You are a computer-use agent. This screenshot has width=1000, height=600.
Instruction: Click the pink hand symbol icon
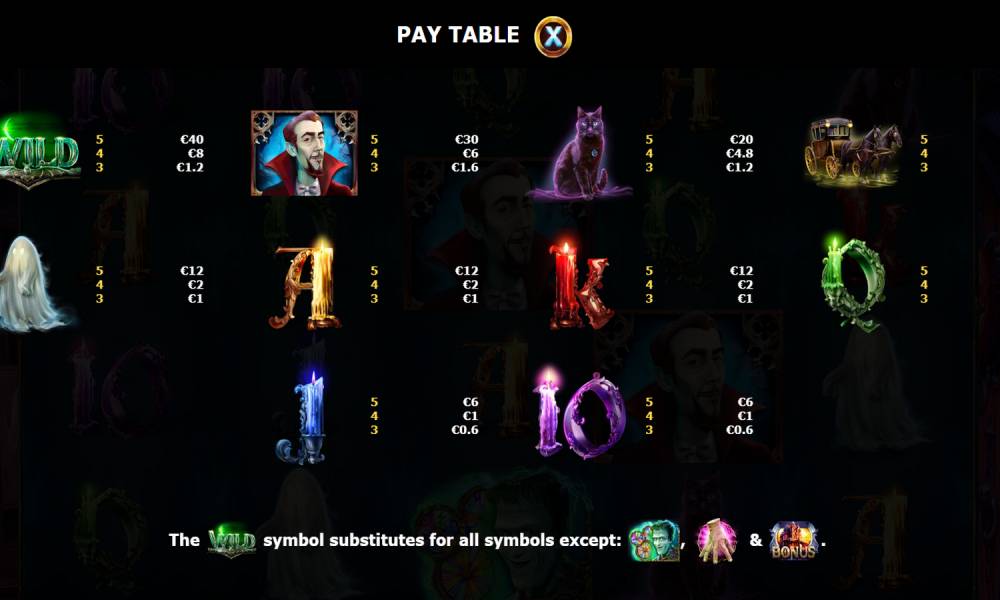click(x=717, y=540)
